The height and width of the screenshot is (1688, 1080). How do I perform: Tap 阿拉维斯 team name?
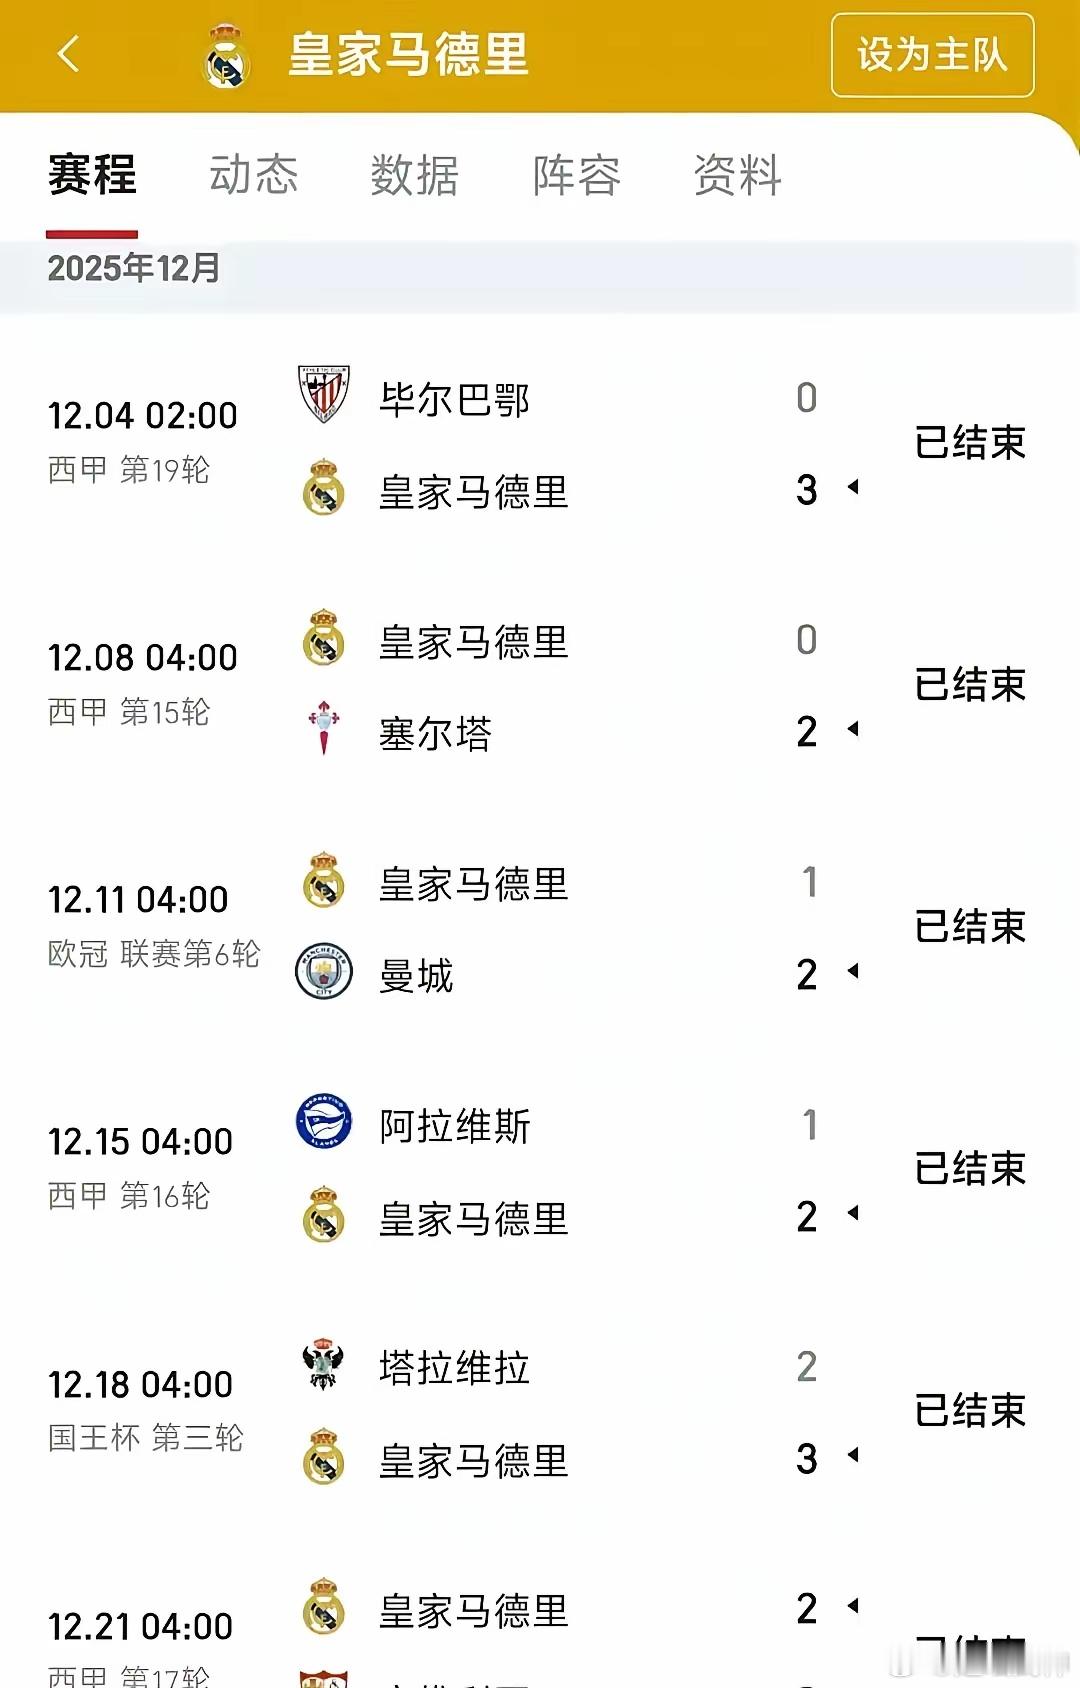[455, 1126]
